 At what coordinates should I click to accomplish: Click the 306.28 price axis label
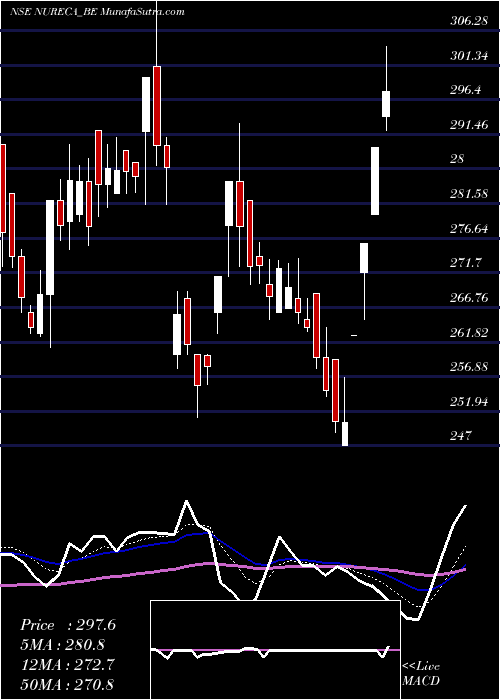(468, 21)
